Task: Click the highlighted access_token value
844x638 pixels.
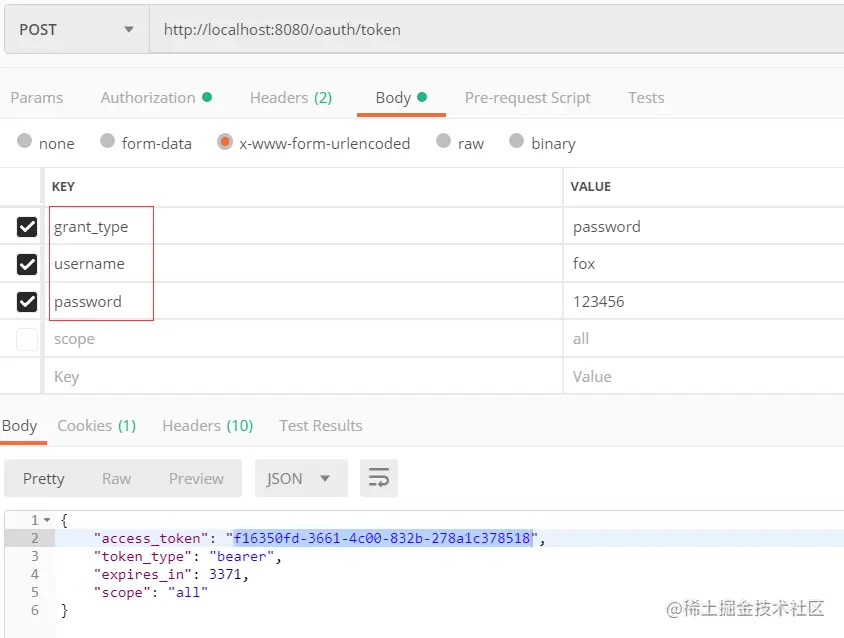Action: pos(382,538)
